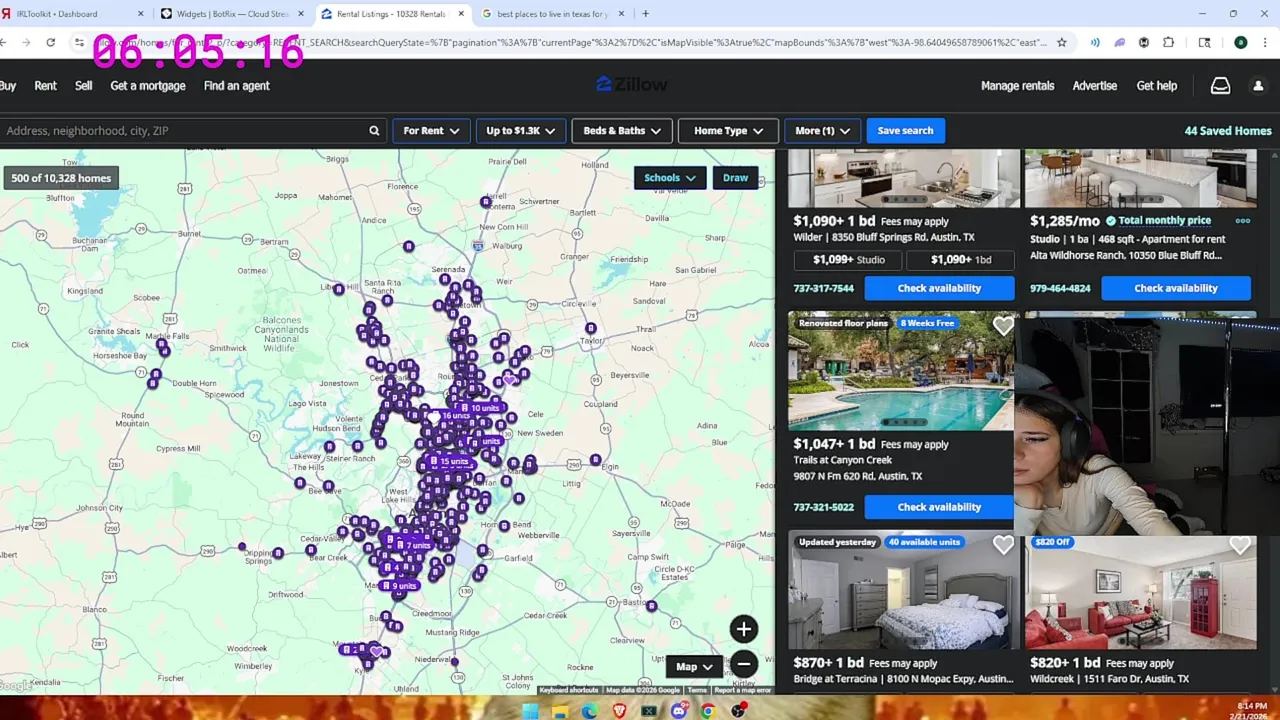Check availability for Trails at Canyon Creek
1280x720 pixels.
click(x=939, y=507)
